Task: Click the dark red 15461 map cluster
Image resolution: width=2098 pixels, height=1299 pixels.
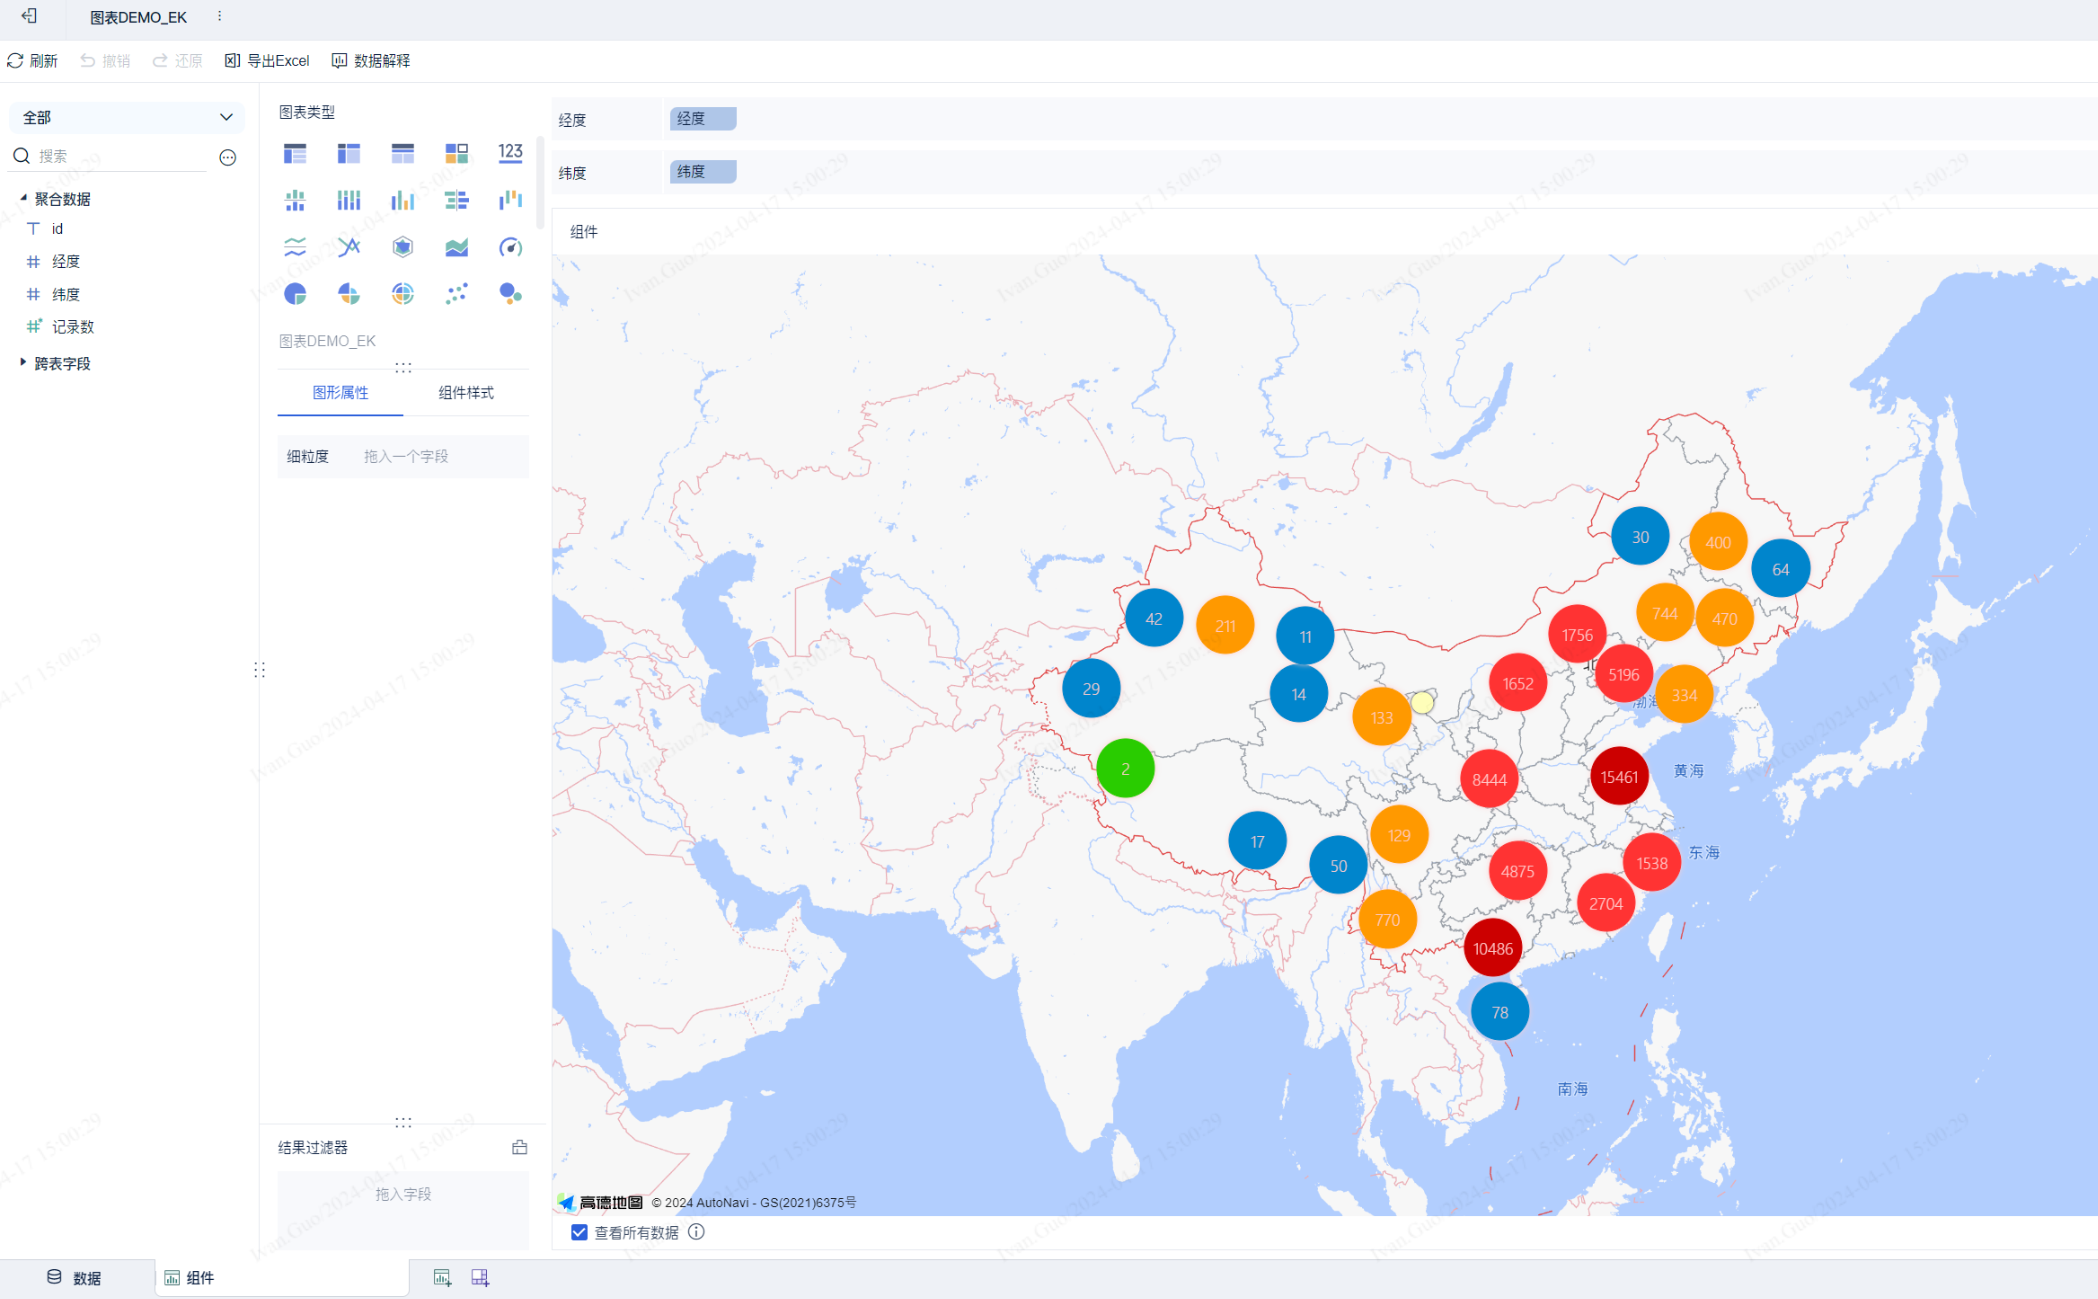Action: tap(1619, 777)
